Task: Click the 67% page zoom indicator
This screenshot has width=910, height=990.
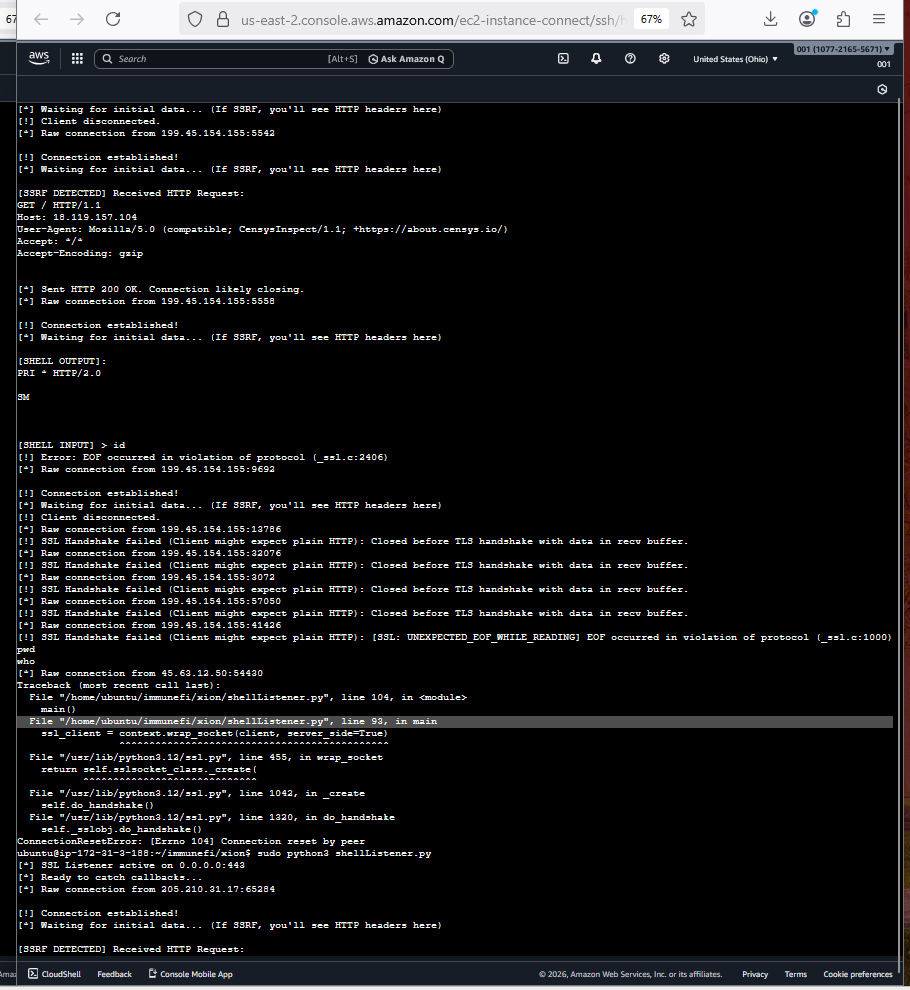Action: (651, 19)
